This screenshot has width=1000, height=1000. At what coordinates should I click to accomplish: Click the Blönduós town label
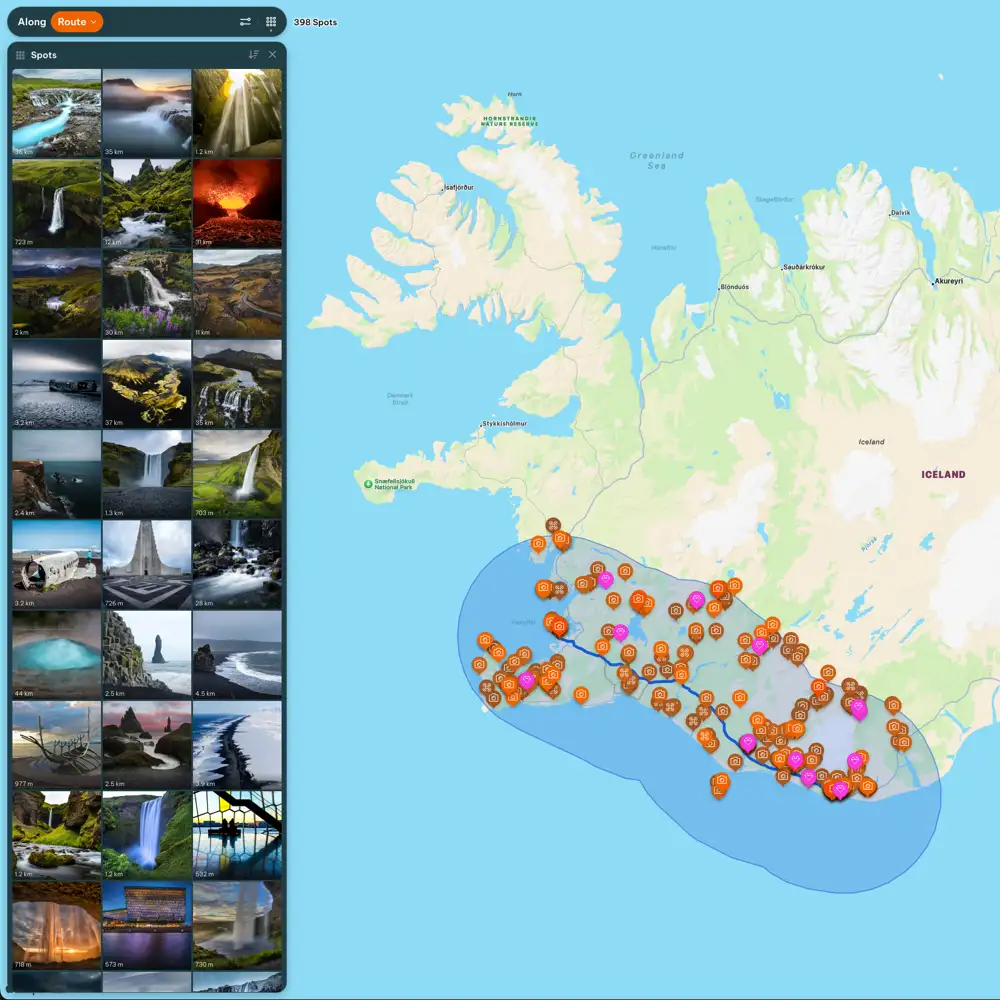(735, 287)
